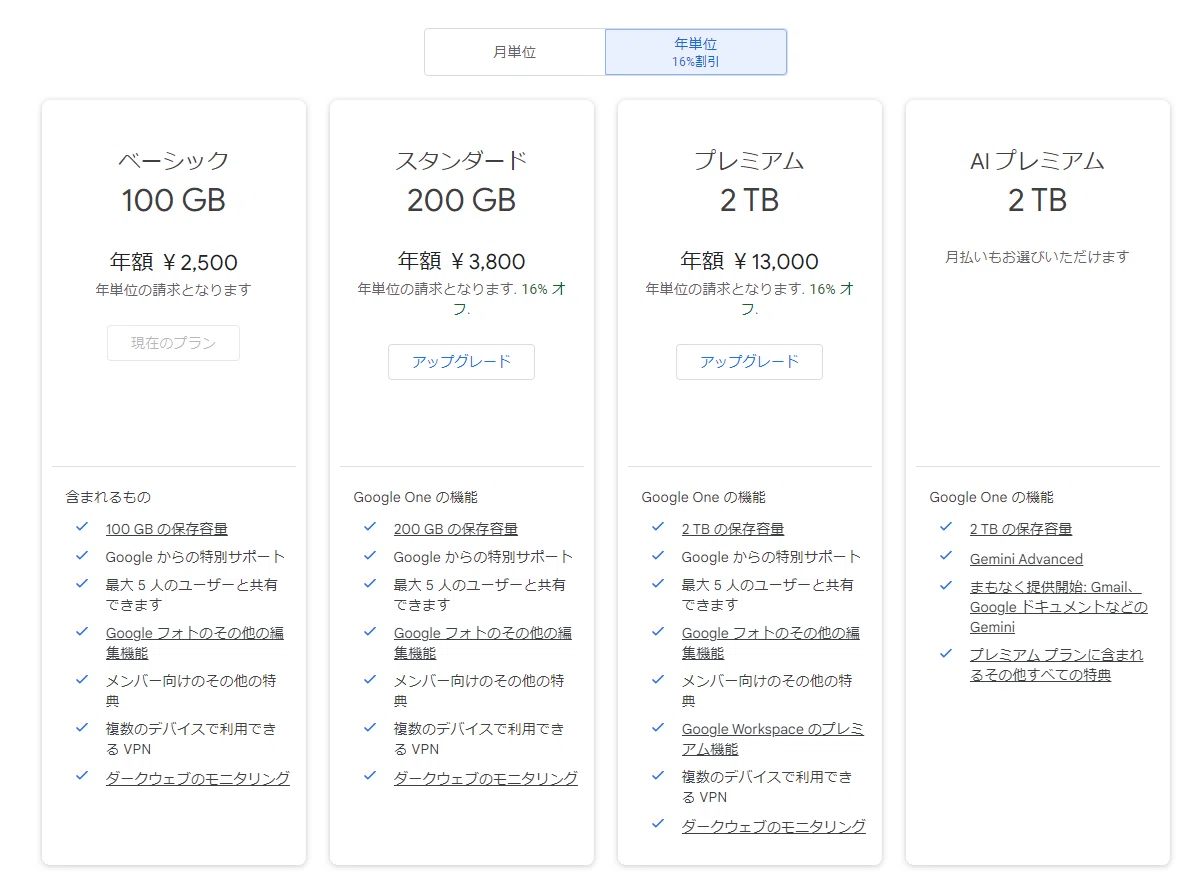Click the 200 GB capacity heading
1193x875 pixels.
click(461, 200)
